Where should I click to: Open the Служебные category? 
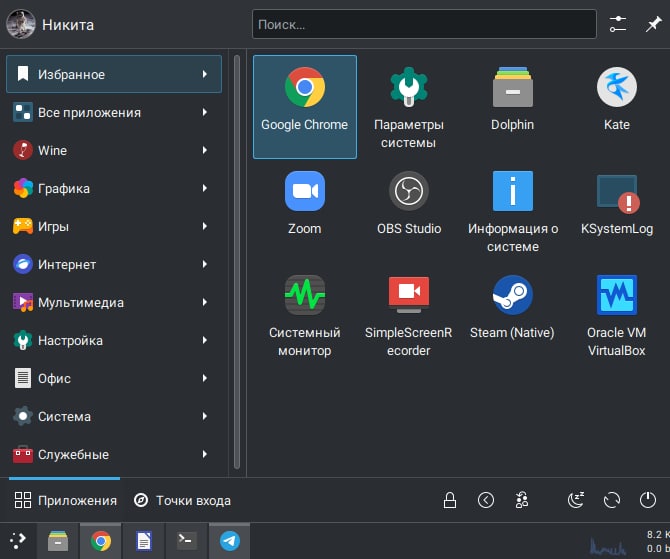pyautogui.click(x=114, y=454)
